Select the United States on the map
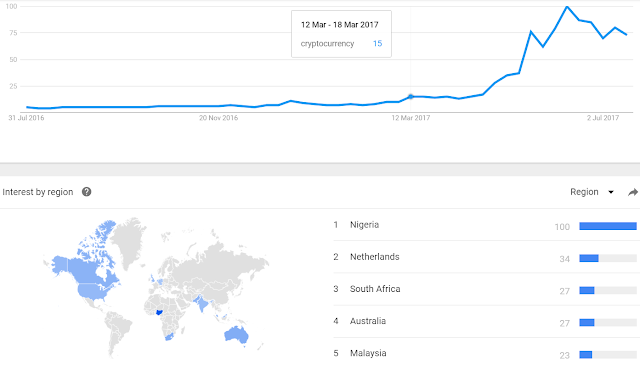This screenshot has width=640, height=365. point(93,291)
